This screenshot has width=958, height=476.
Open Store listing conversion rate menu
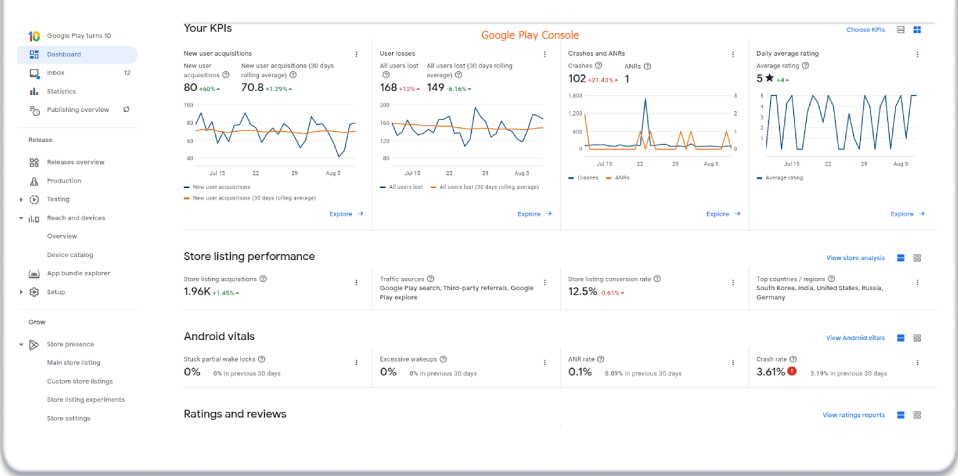(733, 283)
